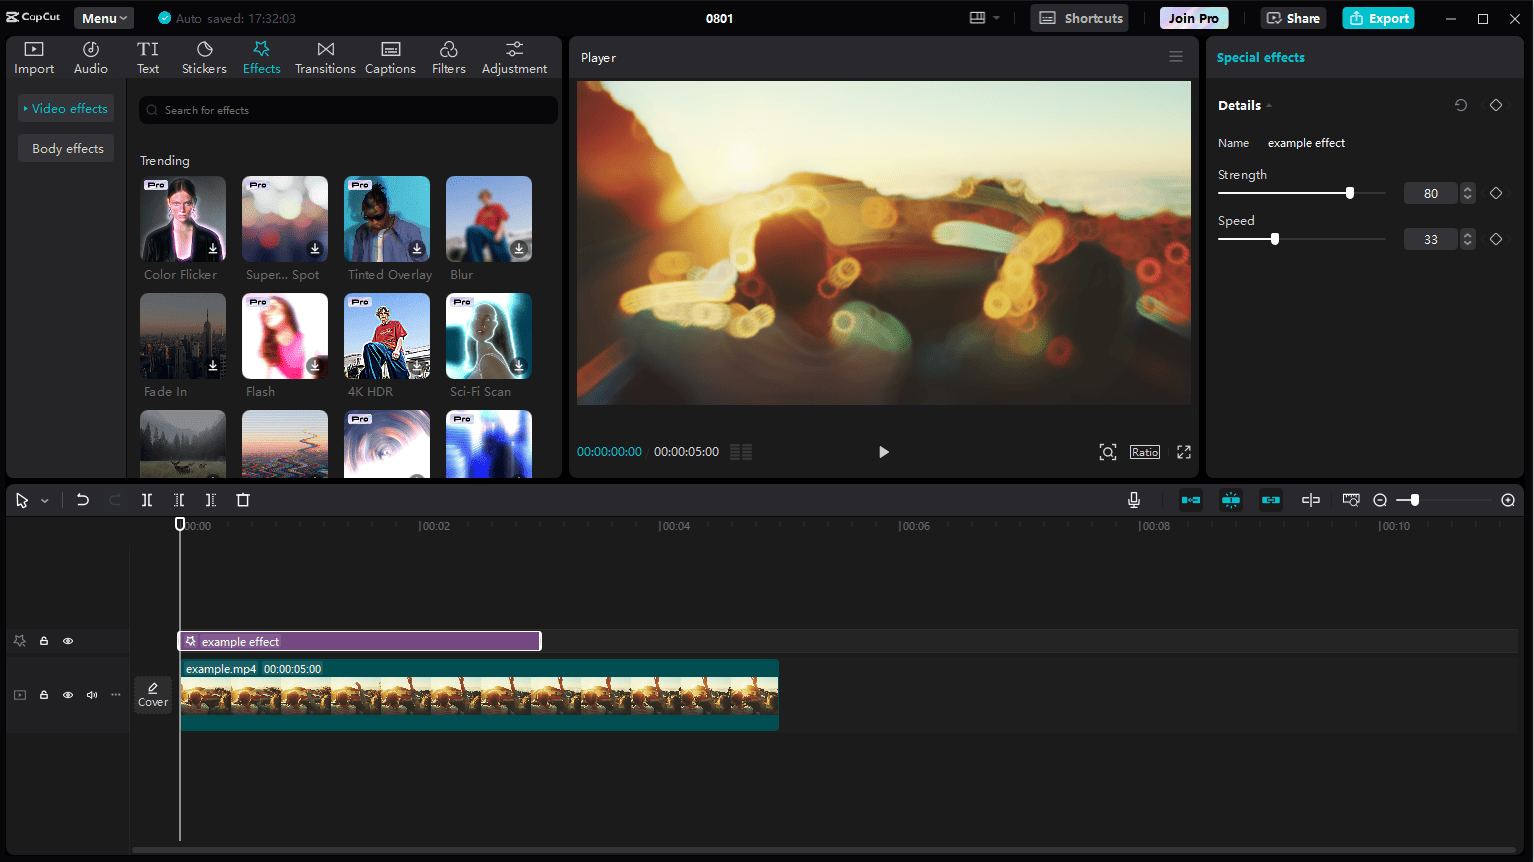The image size is (1534, 862).
Task: Add Strength keyframe diamond
Action: pos(1496,193)
